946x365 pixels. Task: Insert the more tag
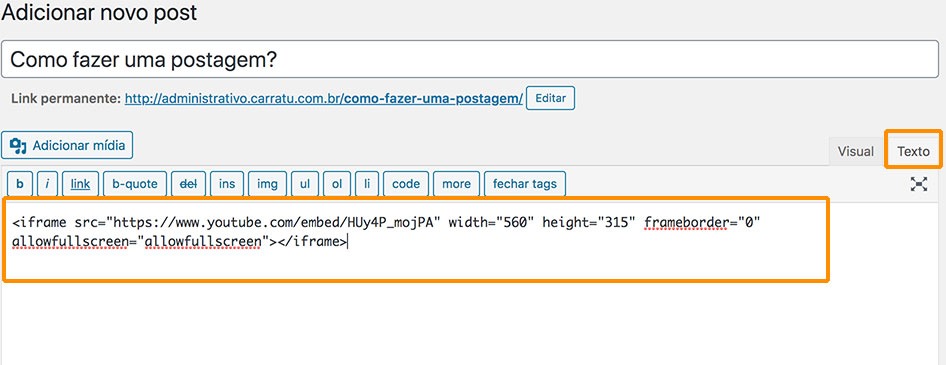coord(456,184)
